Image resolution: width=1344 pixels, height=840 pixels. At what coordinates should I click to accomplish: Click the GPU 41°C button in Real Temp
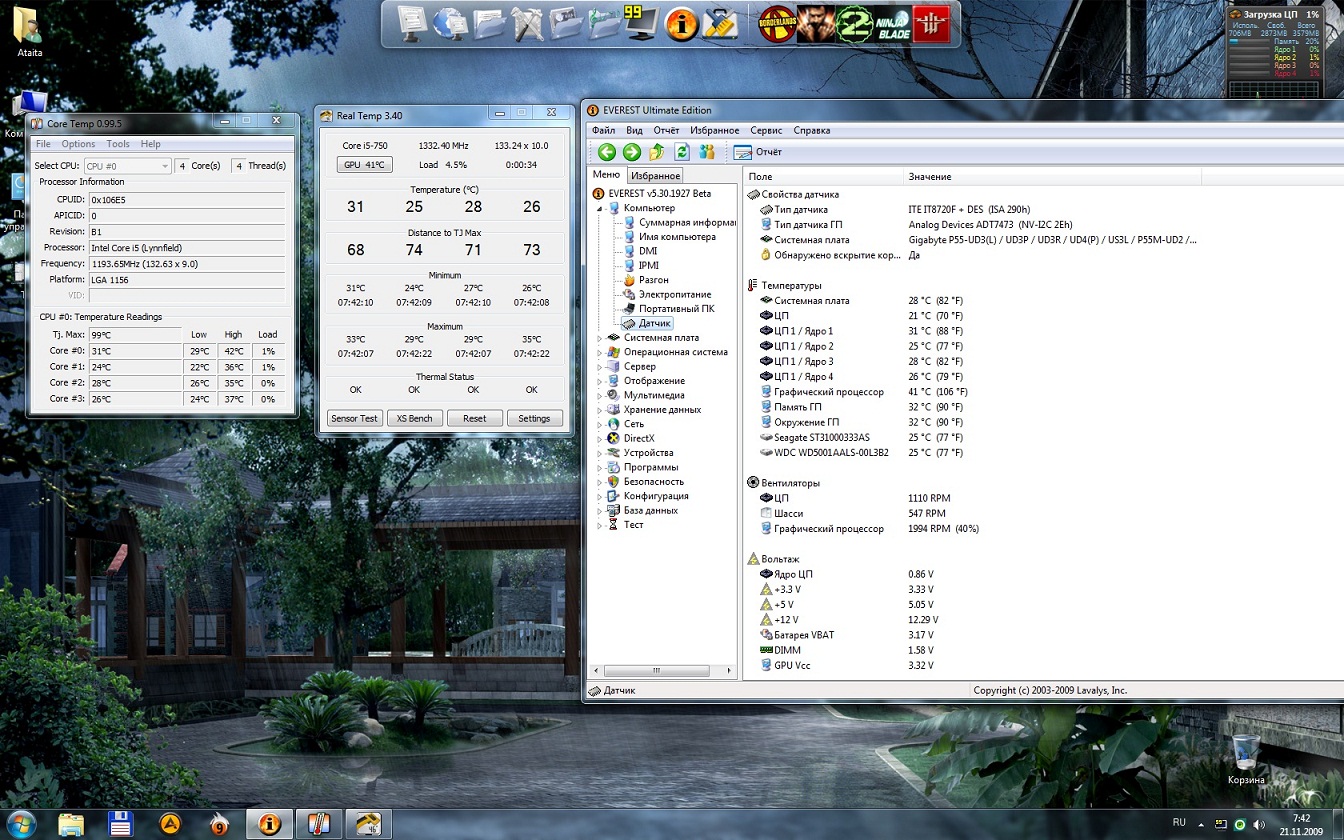click(365, 165)
